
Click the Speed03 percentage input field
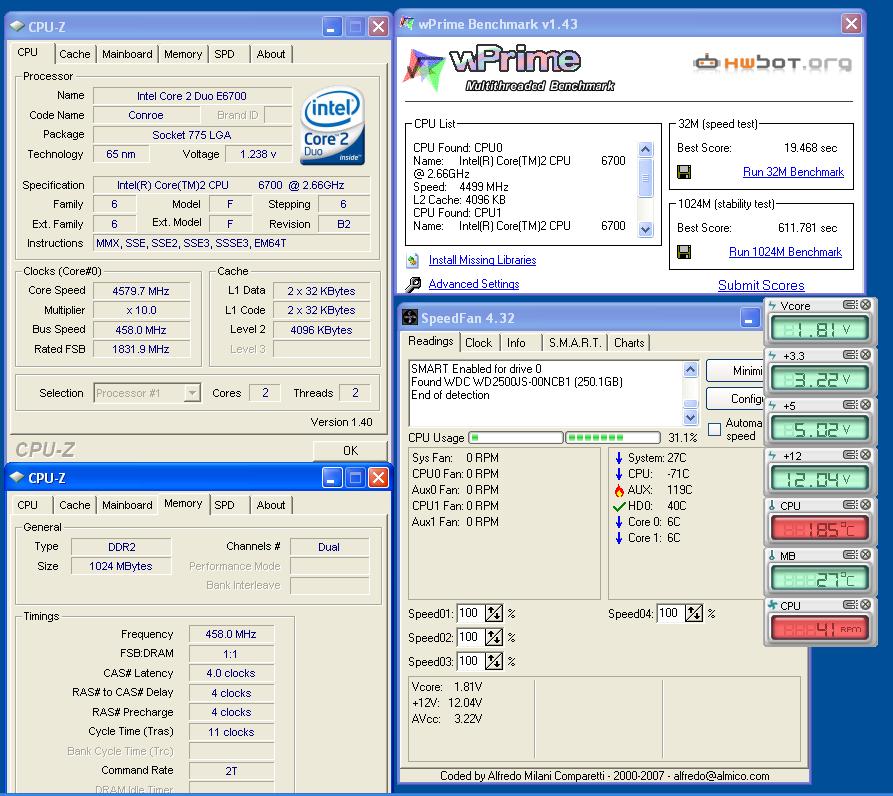click(469, 661)
